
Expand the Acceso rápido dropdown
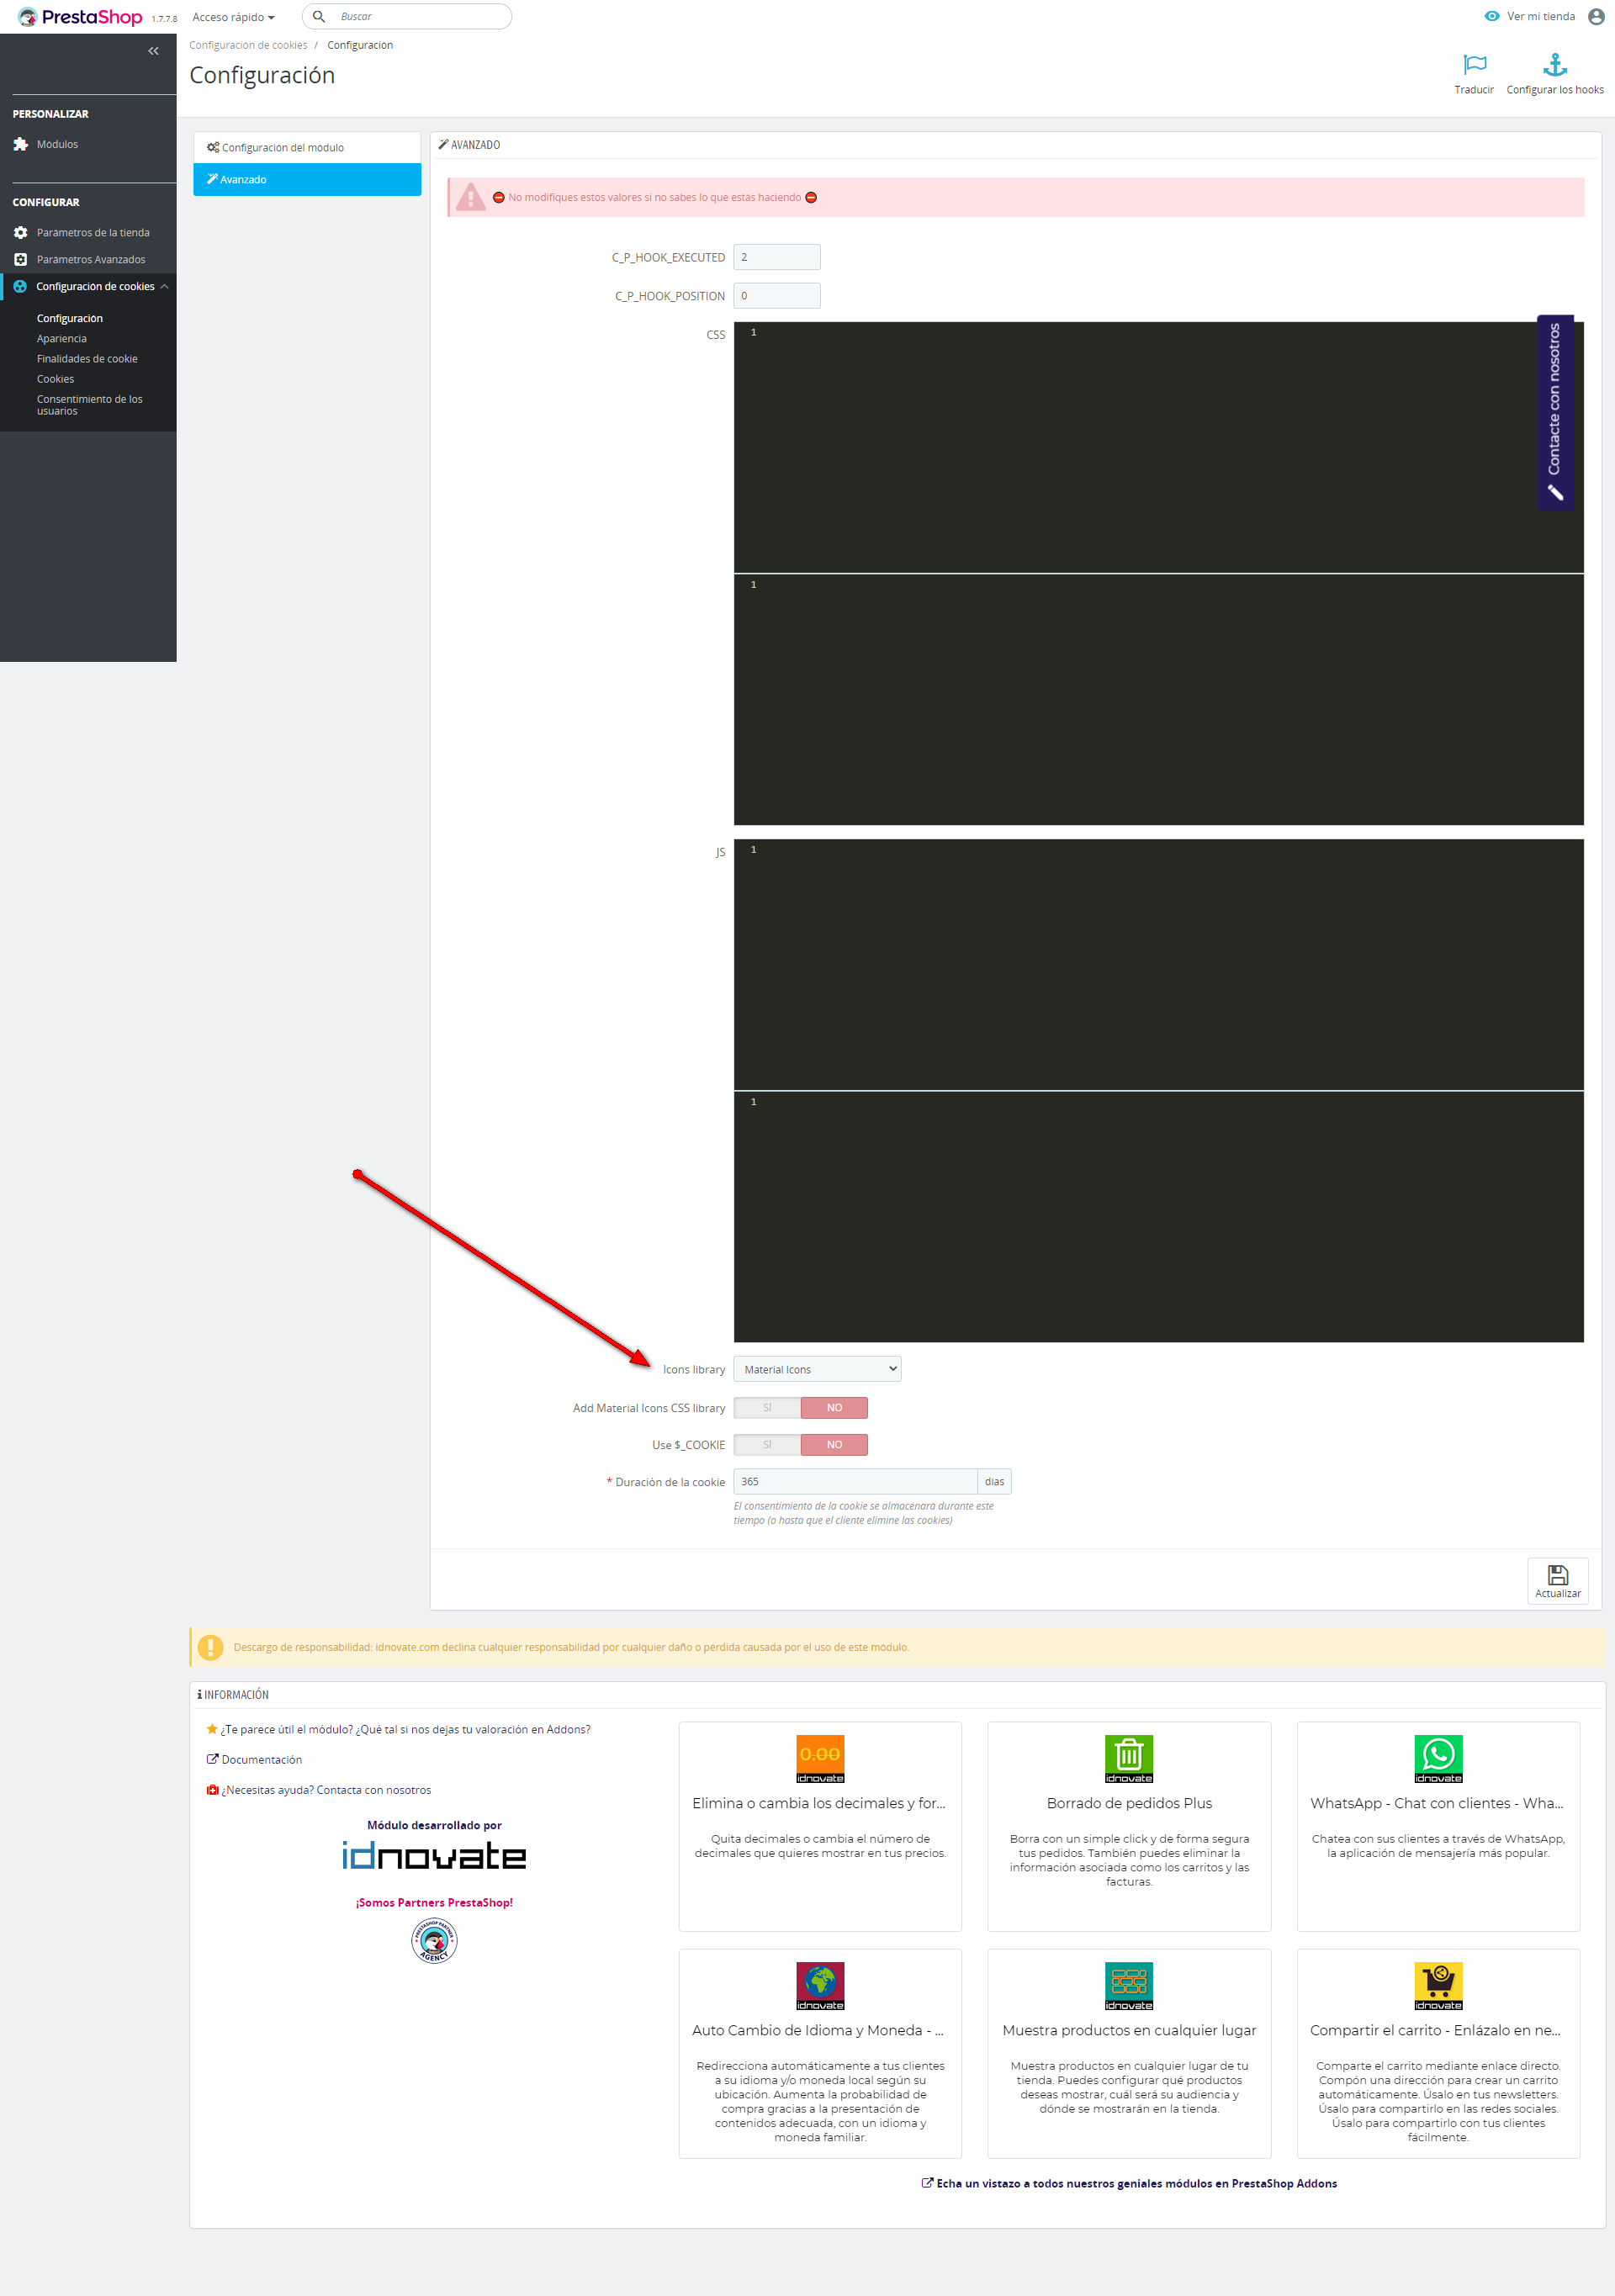[233, 17]
